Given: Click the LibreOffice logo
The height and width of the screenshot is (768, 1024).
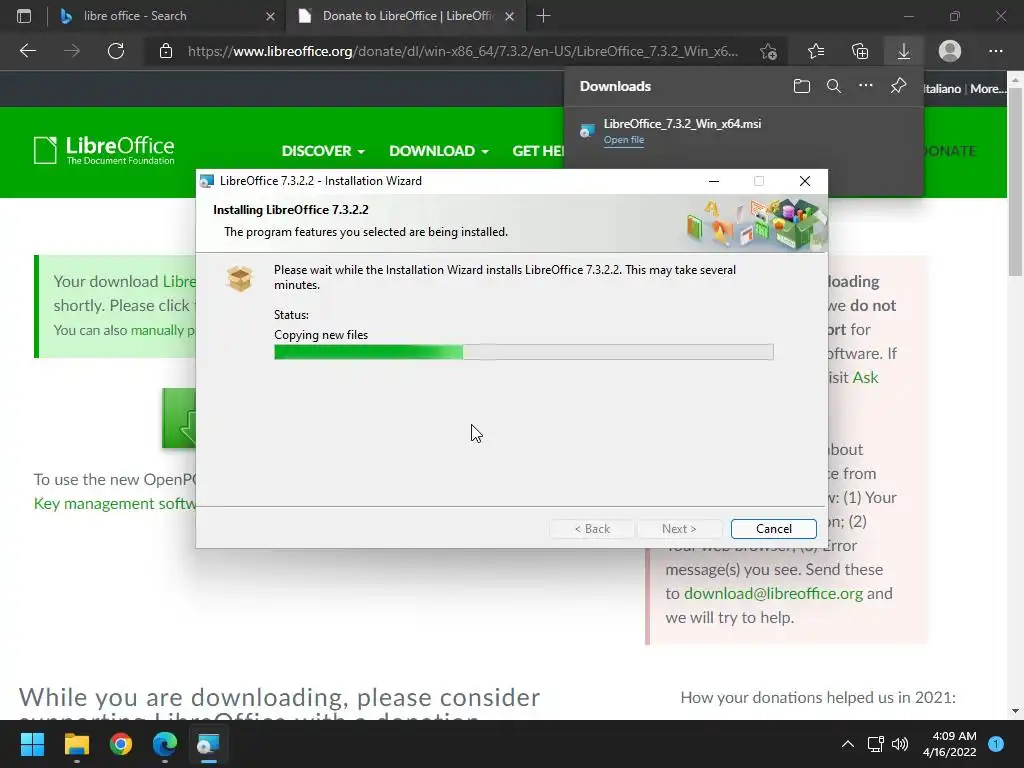Looking at the screenshot, I should (104, 150).
